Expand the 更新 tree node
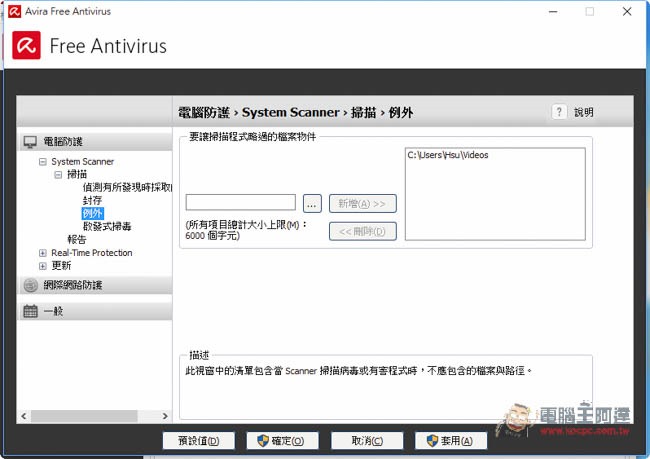This screenshot has height=459, width=650. (x=43, y=266)
